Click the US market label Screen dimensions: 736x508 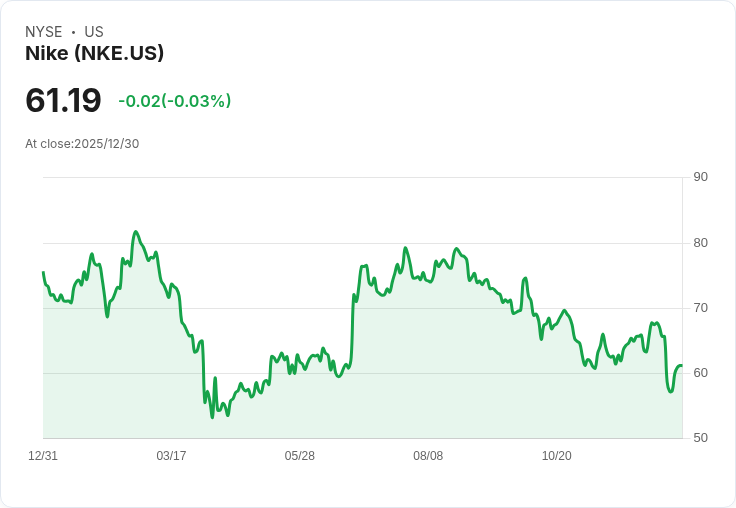click(x=94, y=32)
